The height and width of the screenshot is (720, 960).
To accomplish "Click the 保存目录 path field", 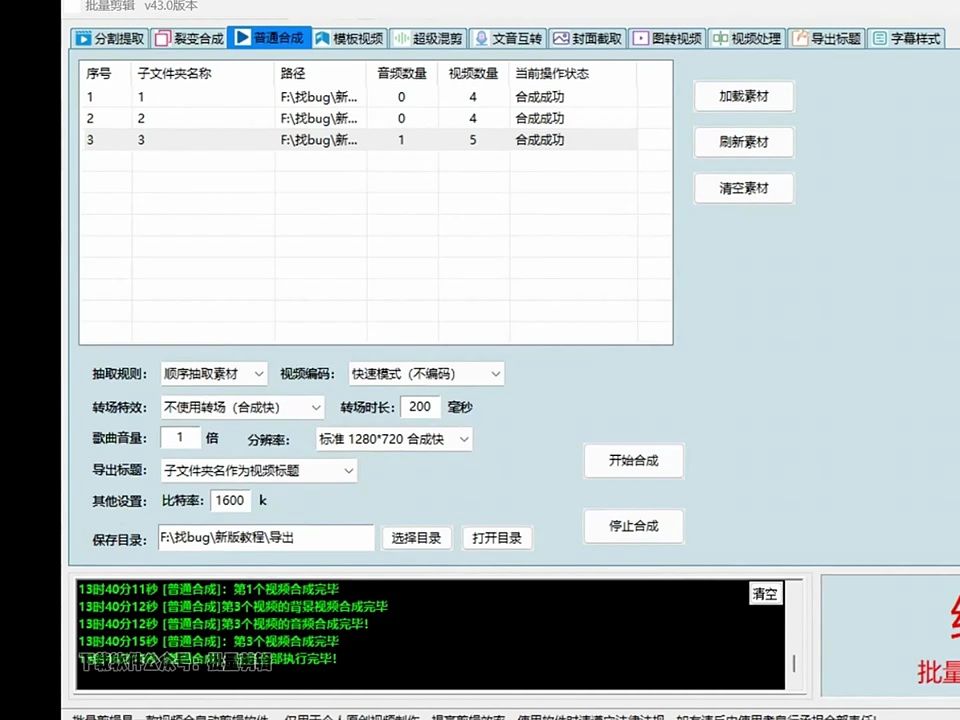I will pyautogui.click(x=266, y=538).
